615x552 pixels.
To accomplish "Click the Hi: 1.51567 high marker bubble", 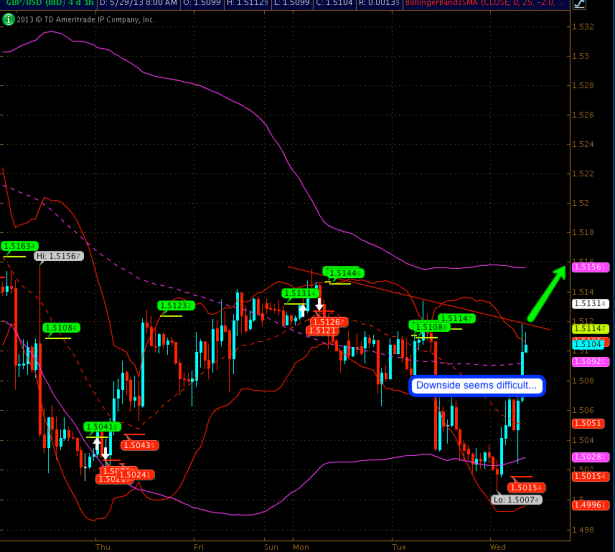I will 59,256.
